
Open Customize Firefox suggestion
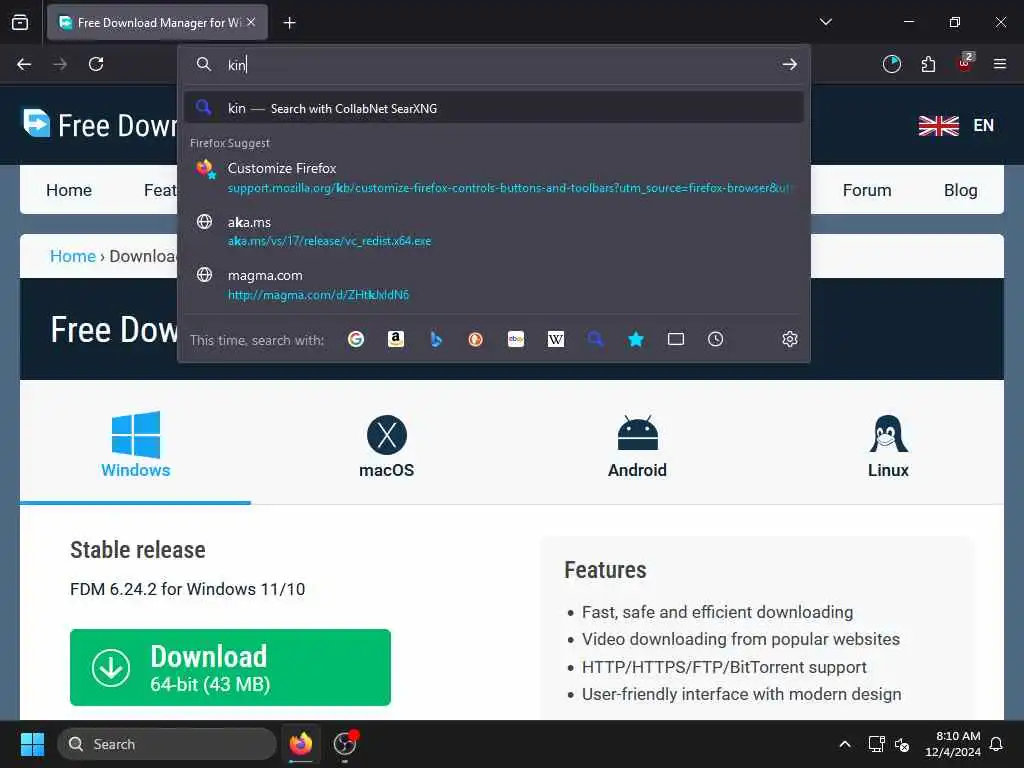[x=494, y=178]
